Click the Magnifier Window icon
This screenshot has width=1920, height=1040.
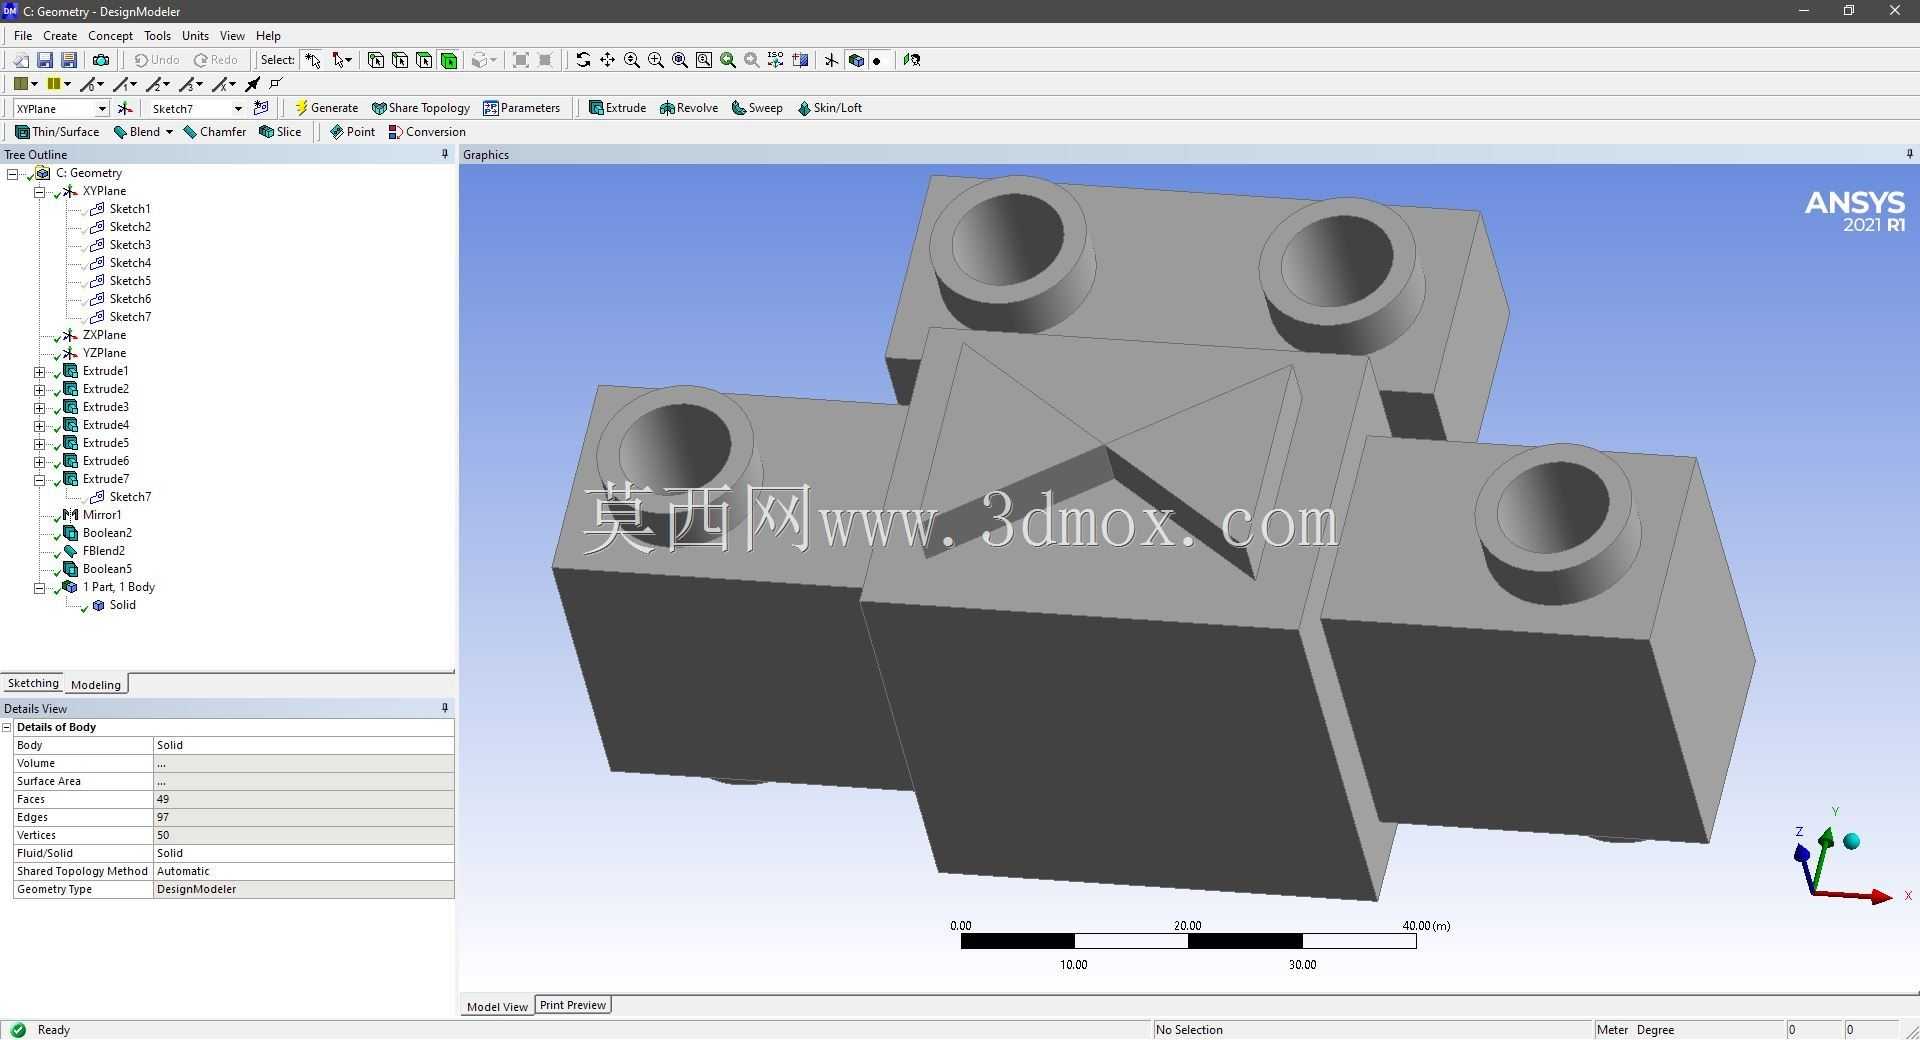pos(704,60)
